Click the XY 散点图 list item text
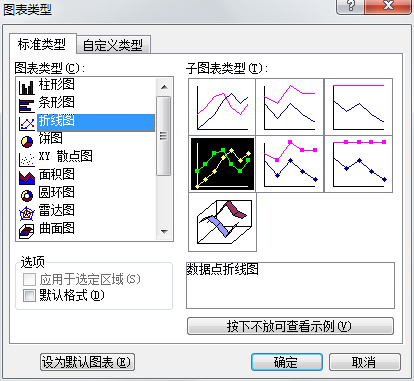The image size is (414, 381). (66, 156)
